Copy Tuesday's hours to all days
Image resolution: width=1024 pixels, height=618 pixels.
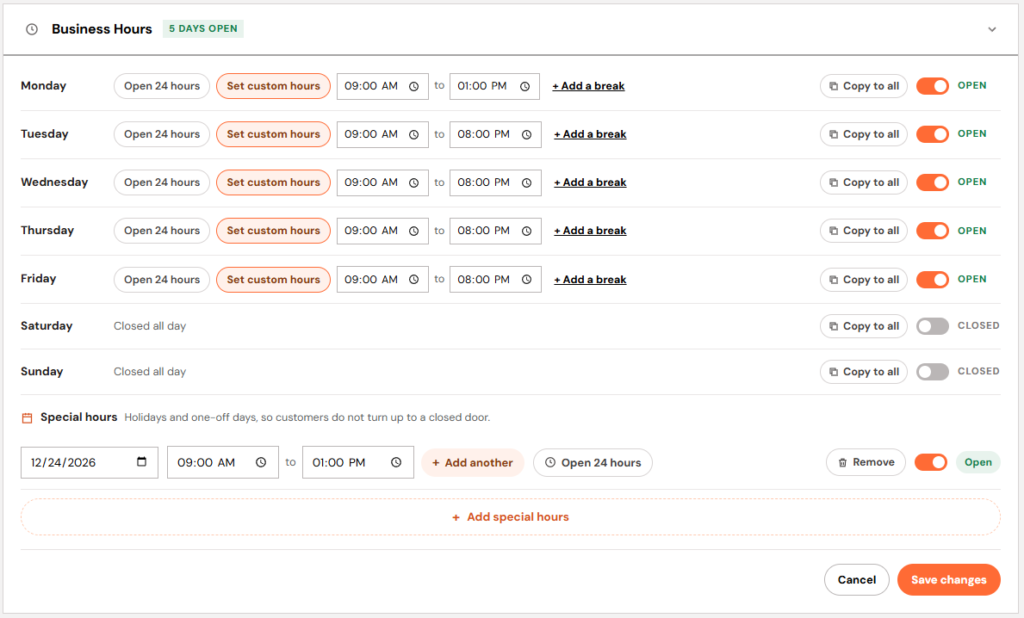coord(863,135)
